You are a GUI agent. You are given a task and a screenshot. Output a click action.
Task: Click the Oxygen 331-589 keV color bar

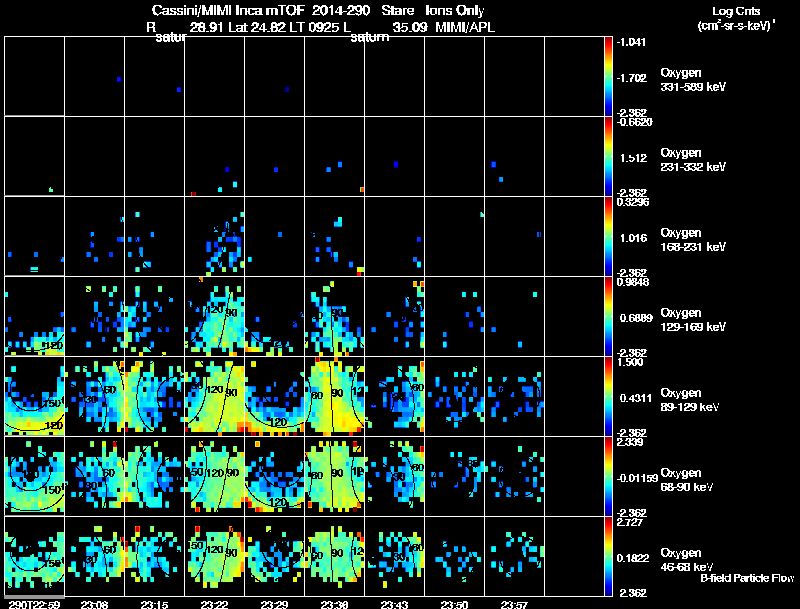[x=609, y=76]
